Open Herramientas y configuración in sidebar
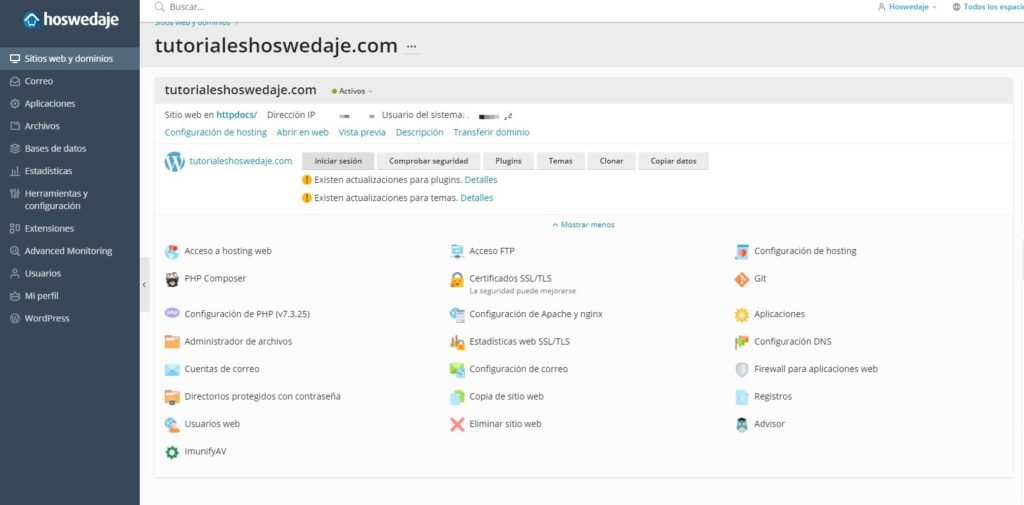The height and width of the screenshot is (505, 1024). 69,200
